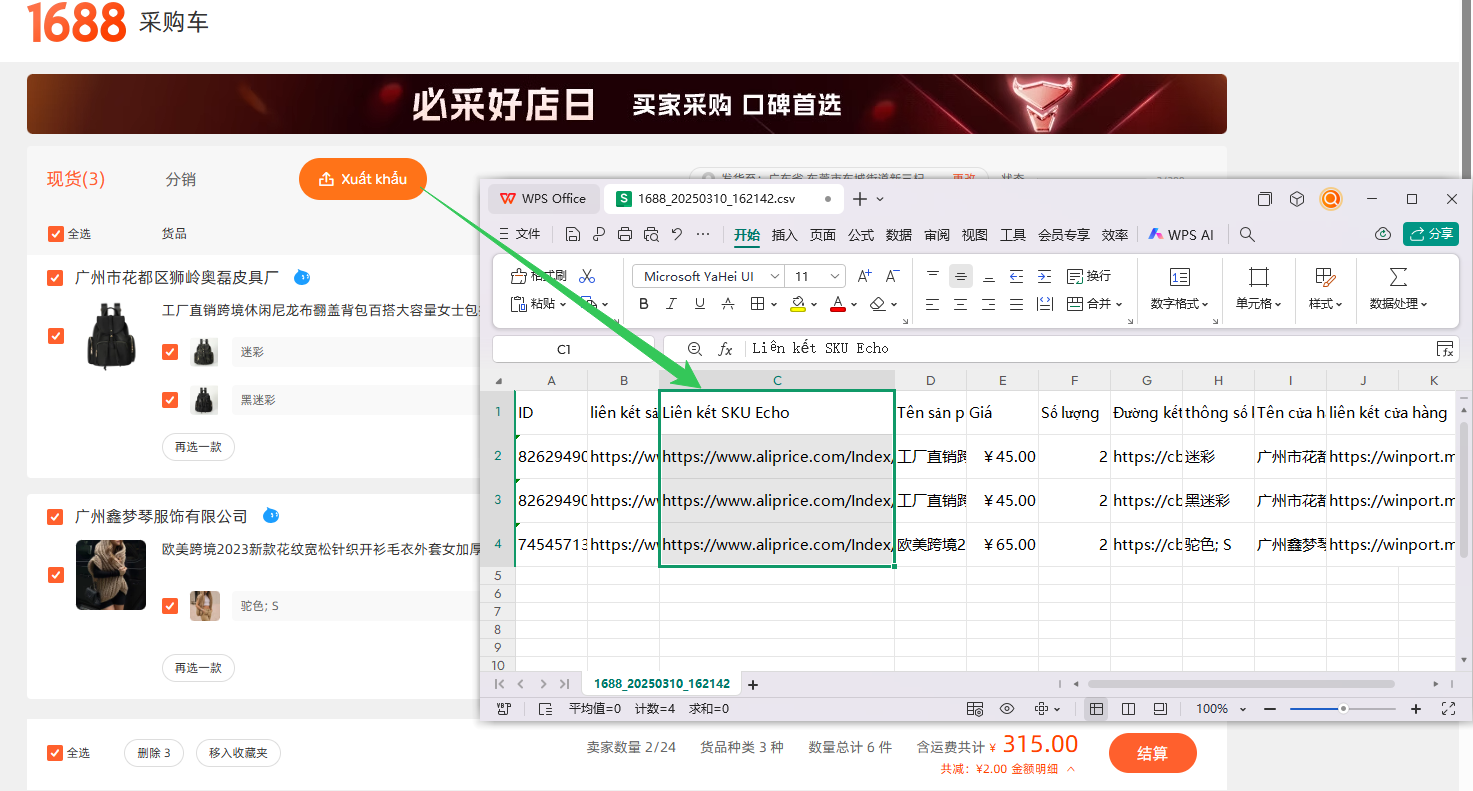Click zoom out minus button in the status bar
Viewport: 1473px width, 791px height.
point(1270,709)
